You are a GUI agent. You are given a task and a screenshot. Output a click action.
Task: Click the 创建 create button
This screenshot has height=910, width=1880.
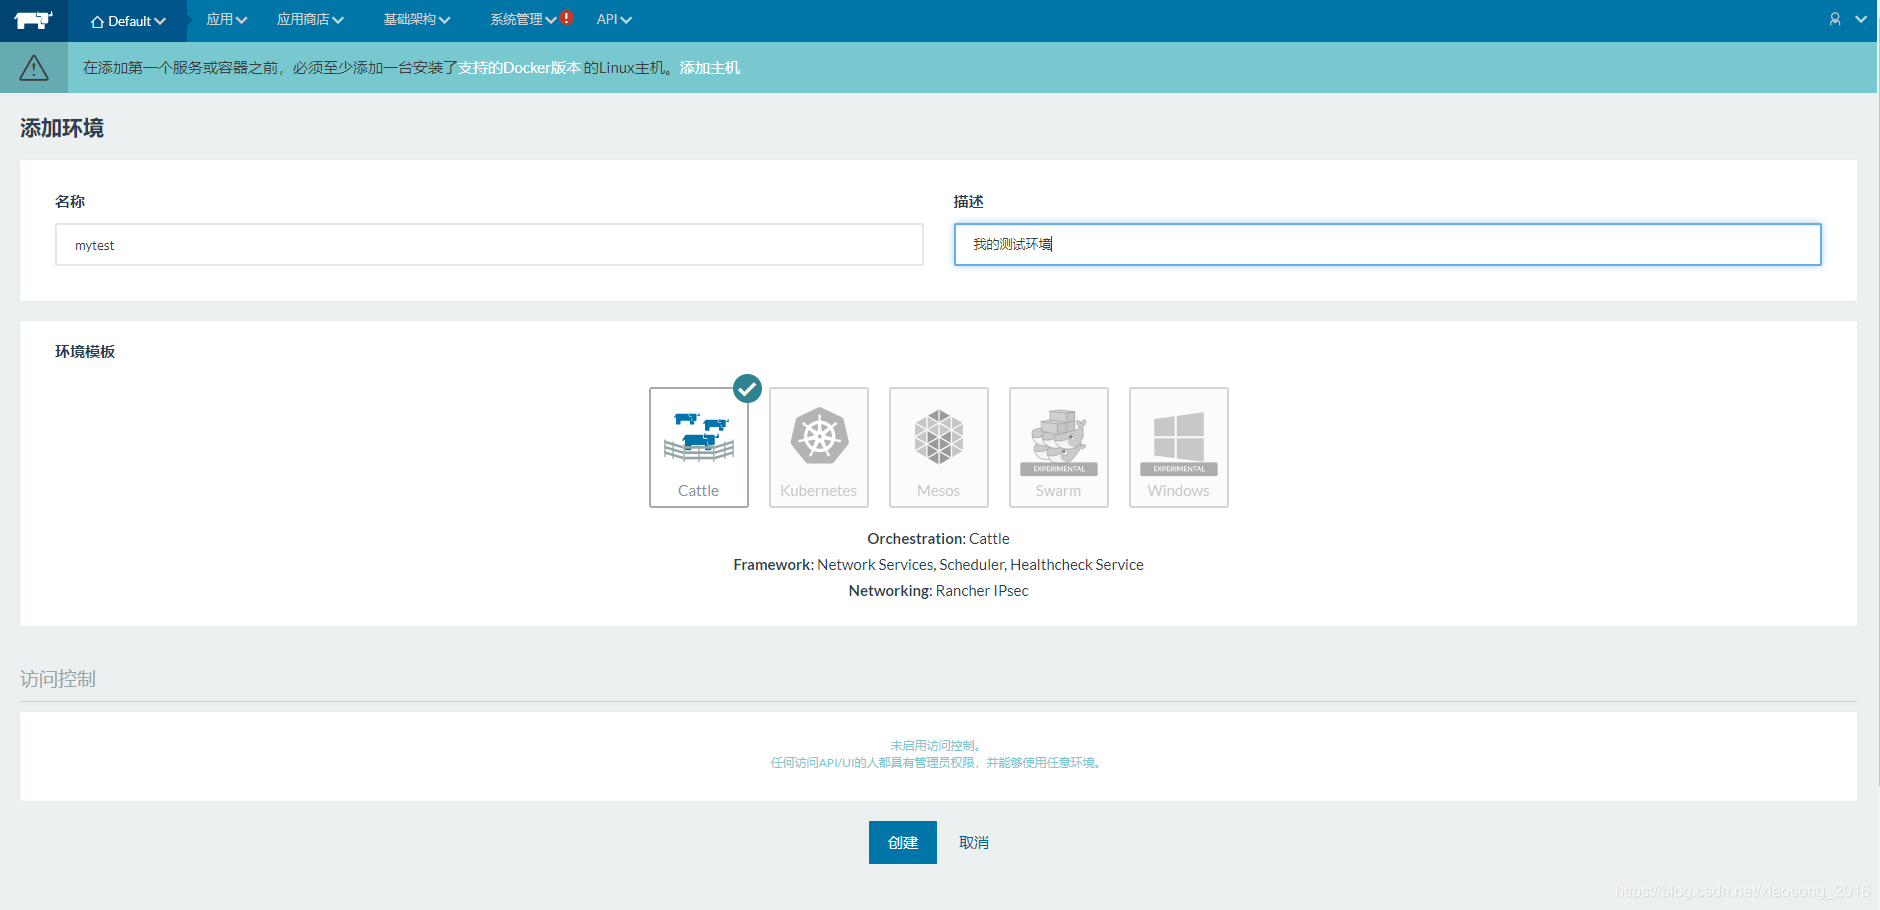(903, 843)
